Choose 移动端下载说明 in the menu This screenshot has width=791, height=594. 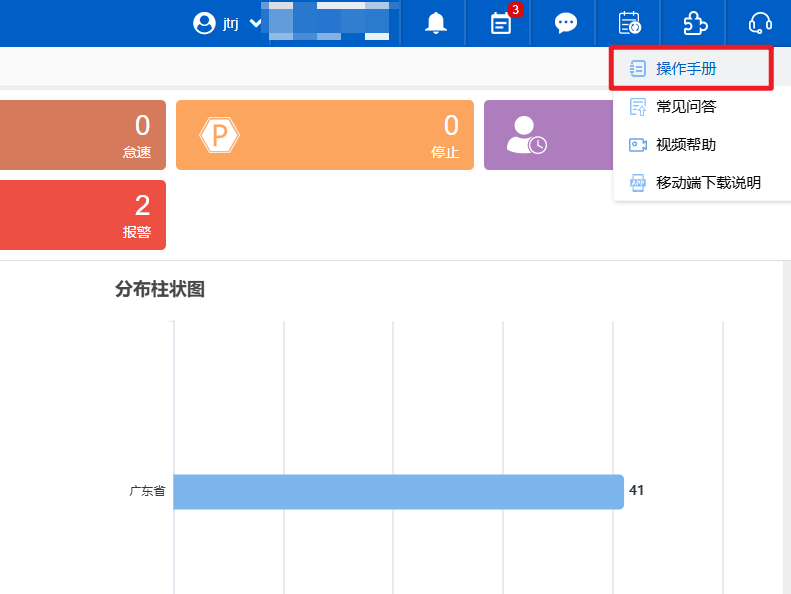coord(708,183)
